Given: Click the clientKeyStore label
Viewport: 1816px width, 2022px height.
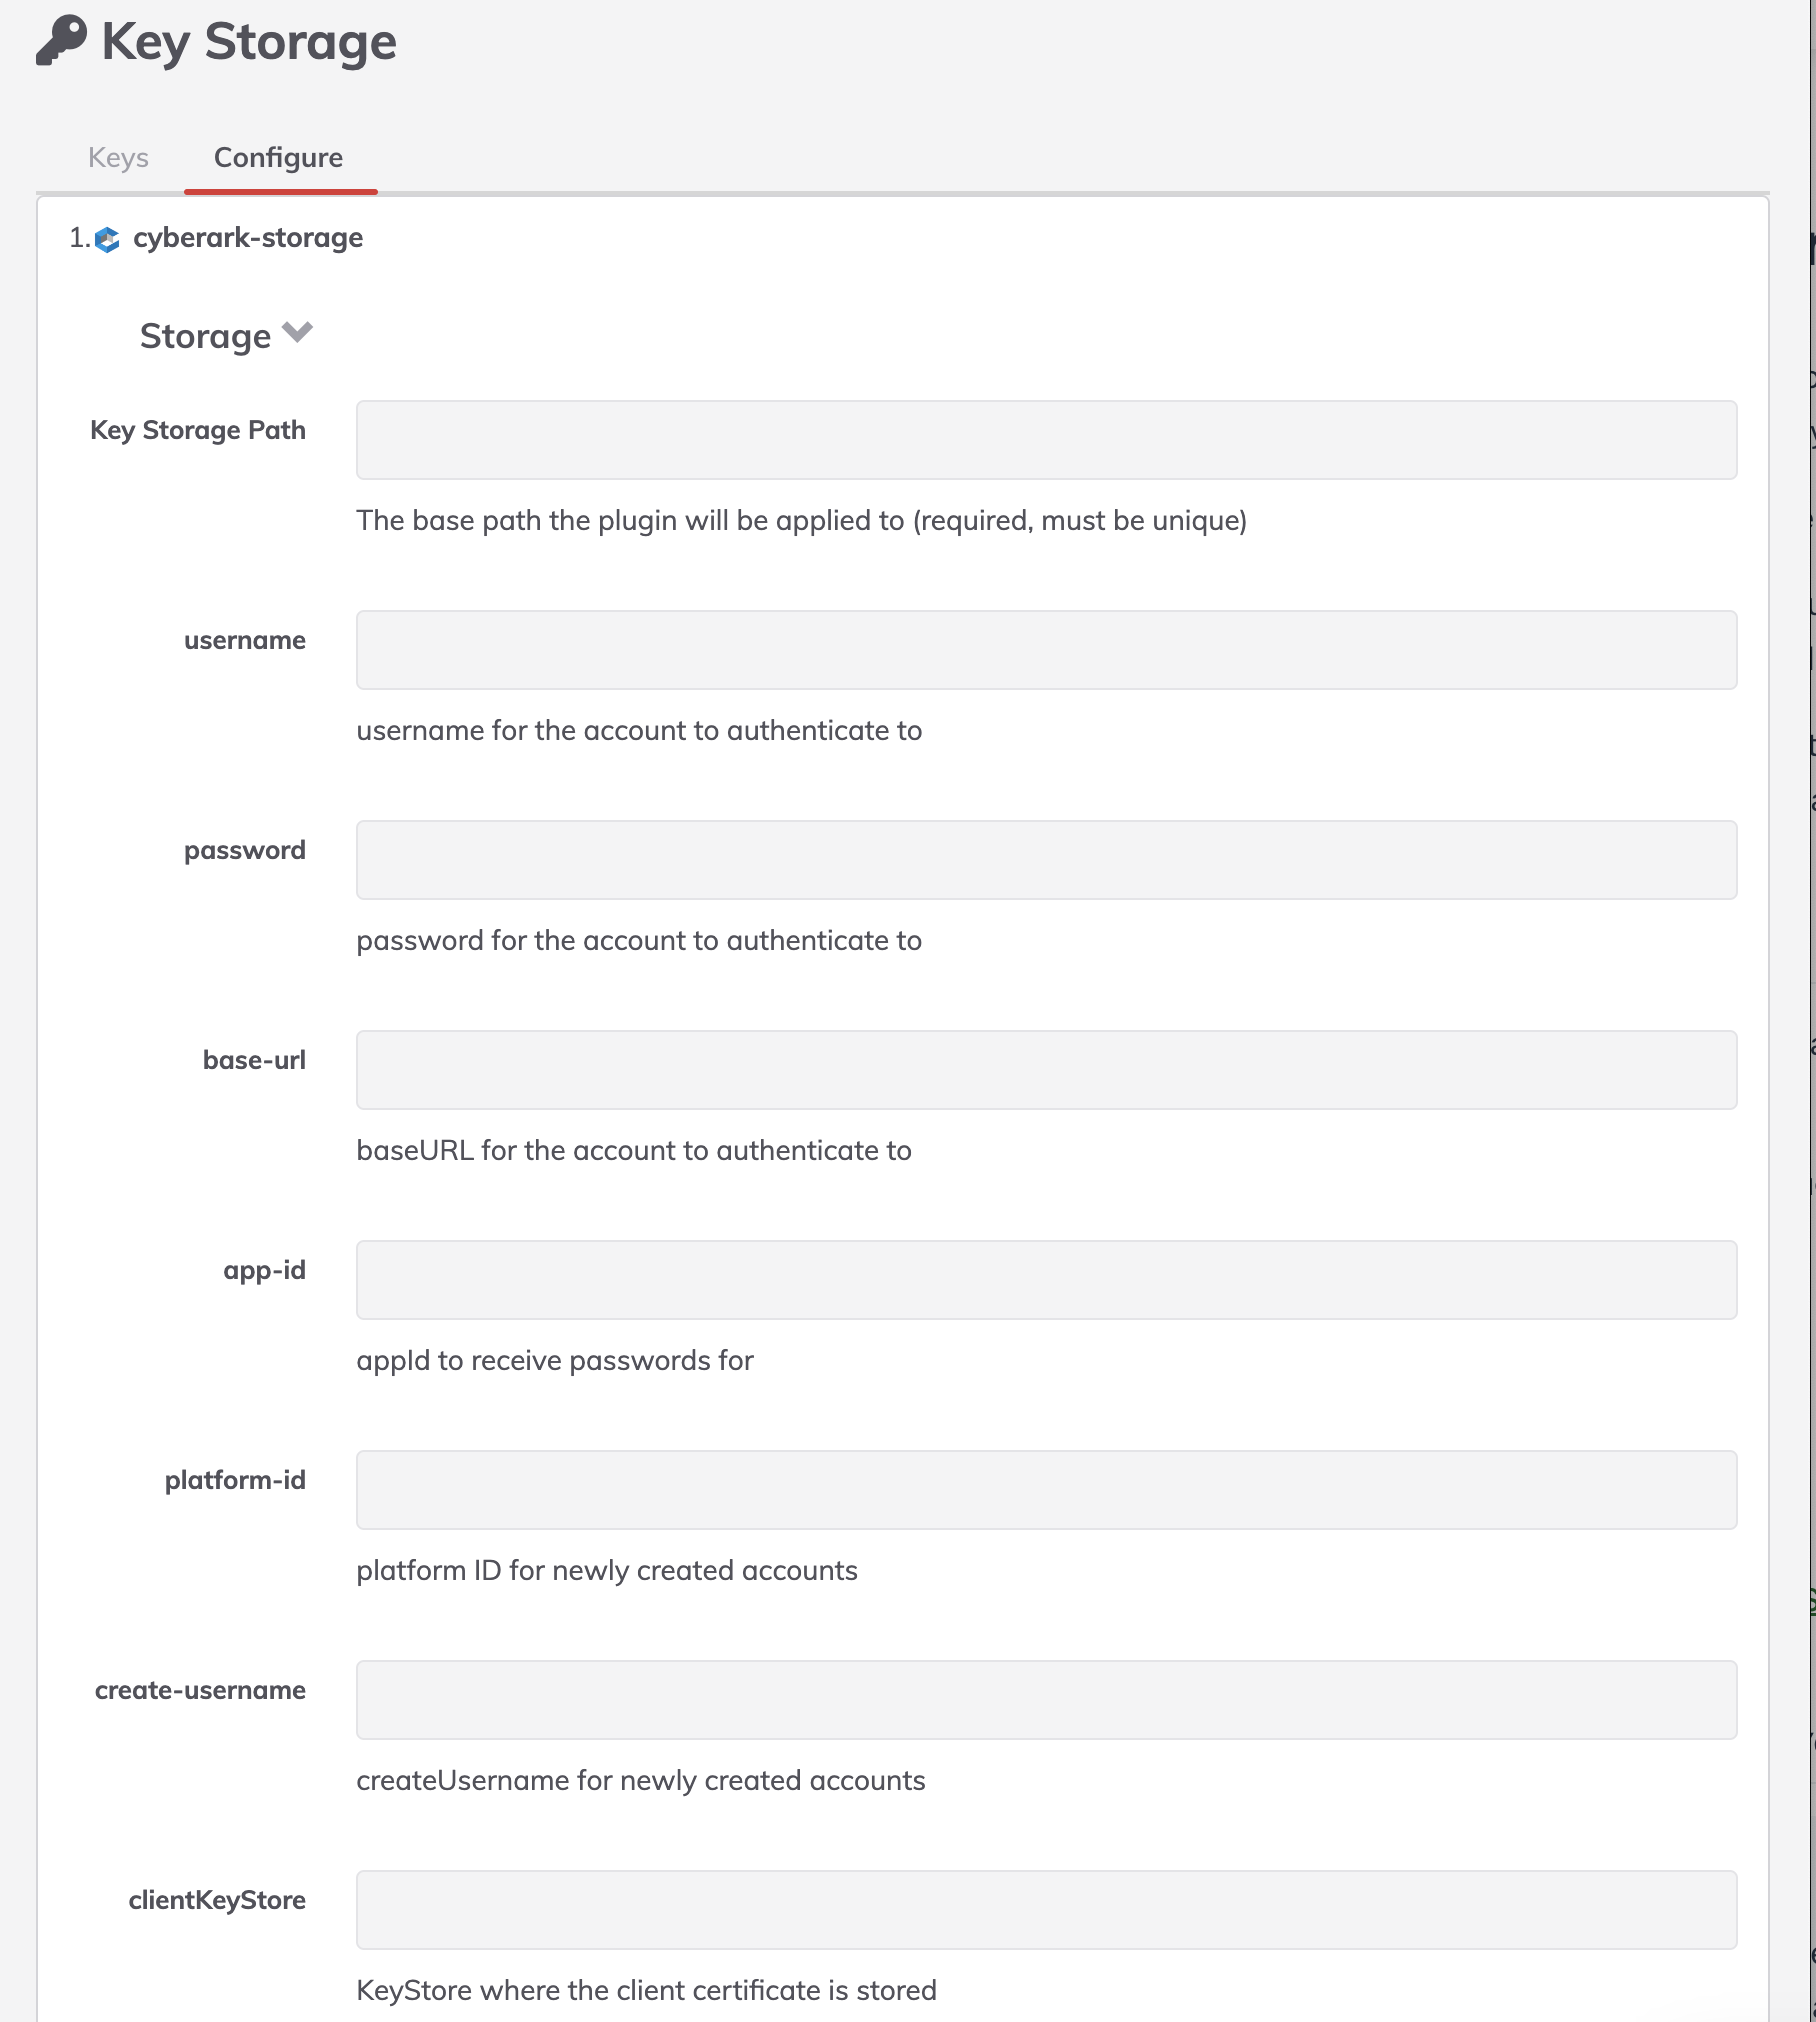Looking at the screenshot, I should [x=218, y=1900].
